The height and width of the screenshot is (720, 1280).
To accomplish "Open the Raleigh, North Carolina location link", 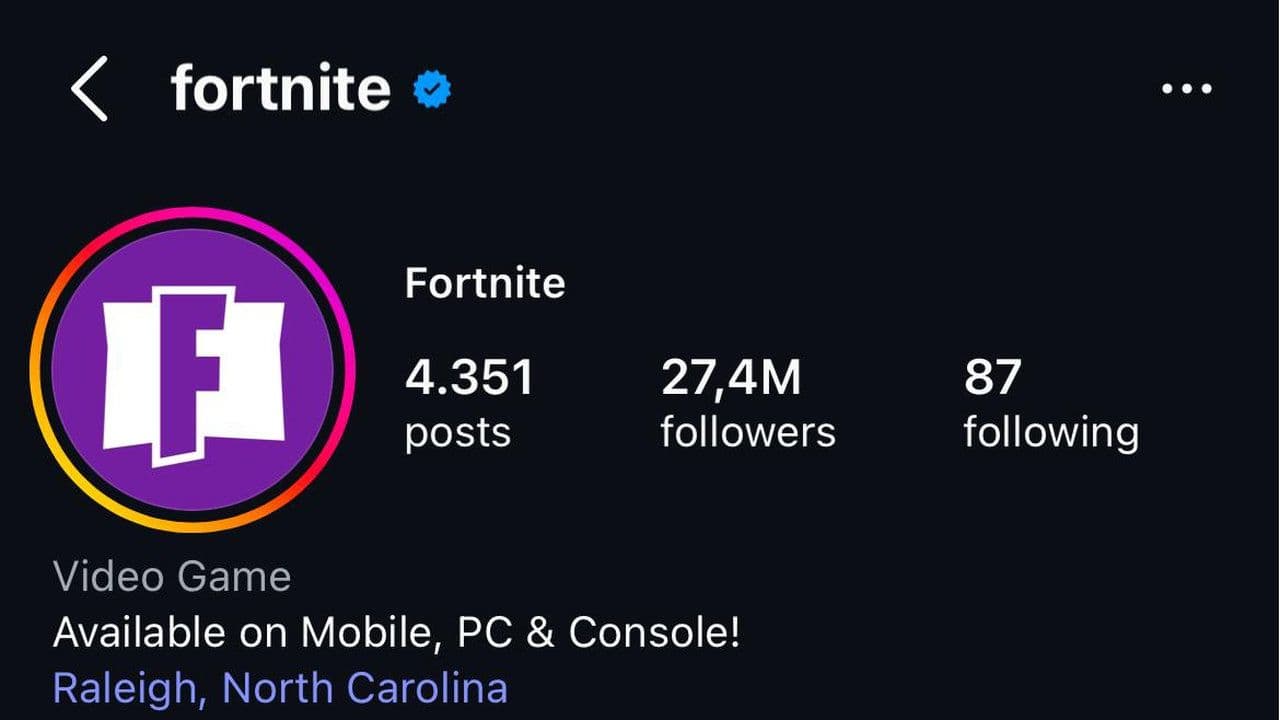I will point(280,688).
